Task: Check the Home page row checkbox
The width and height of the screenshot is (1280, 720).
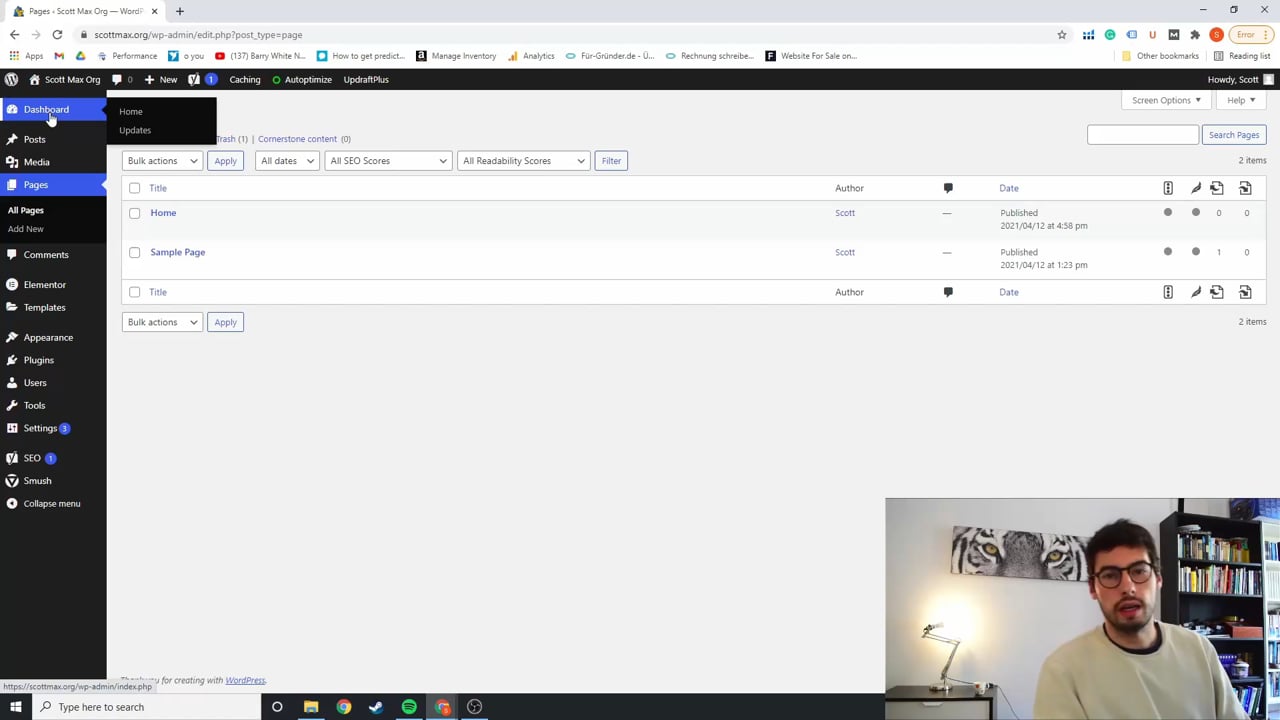Action: point(135,213)
